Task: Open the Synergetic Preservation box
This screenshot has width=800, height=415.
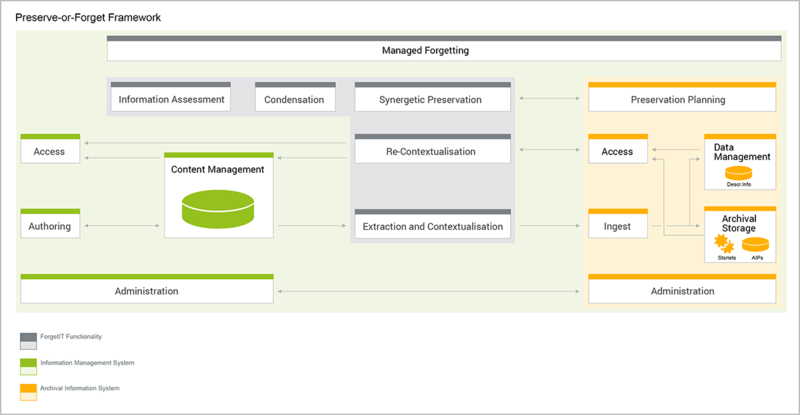Action: coord(433,96)
